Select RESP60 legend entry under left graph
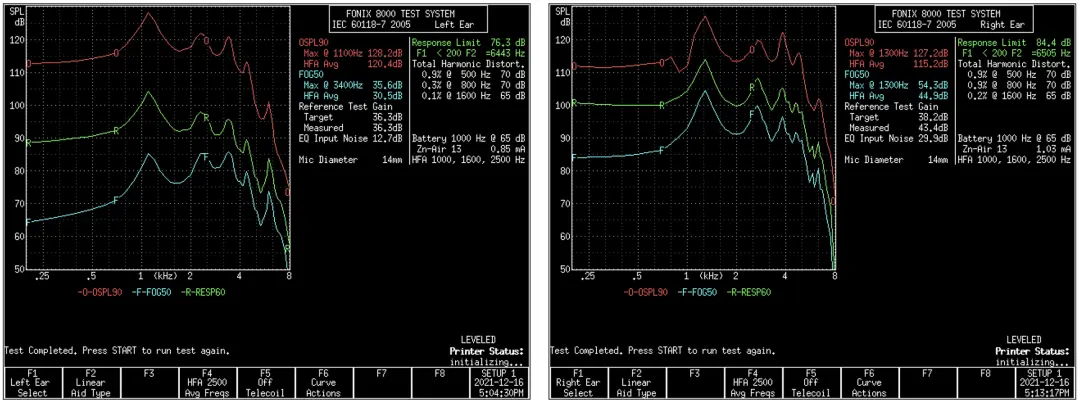The width and height of the screenshot is (1080, 403). coord(207,293)
